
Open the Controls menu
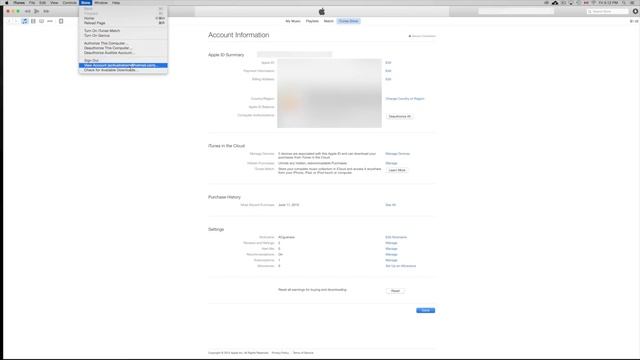click(x=69, y=2)
